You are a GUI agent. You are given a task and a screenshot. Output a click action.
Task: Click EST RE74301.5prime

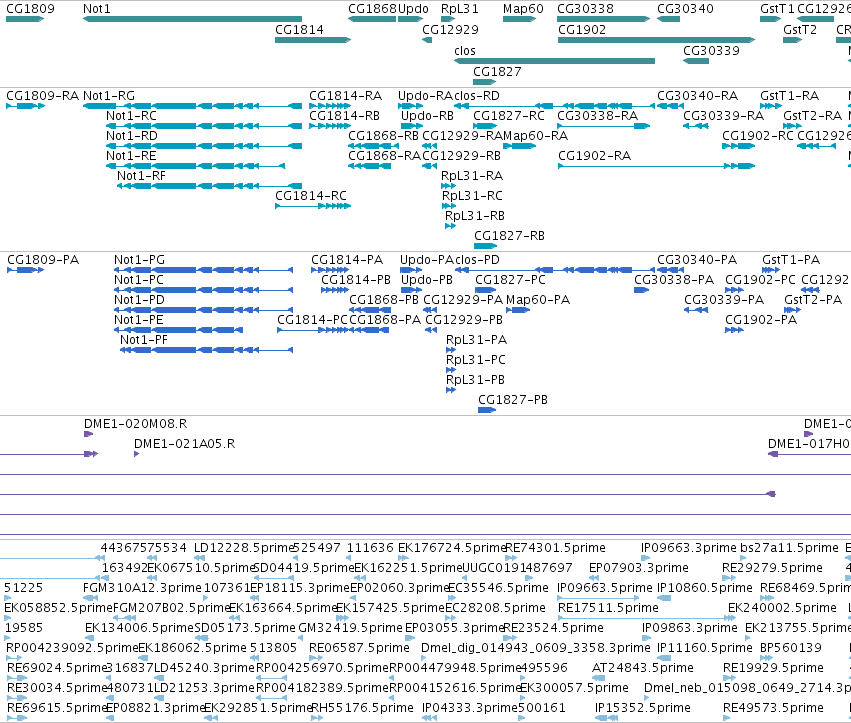511,558
